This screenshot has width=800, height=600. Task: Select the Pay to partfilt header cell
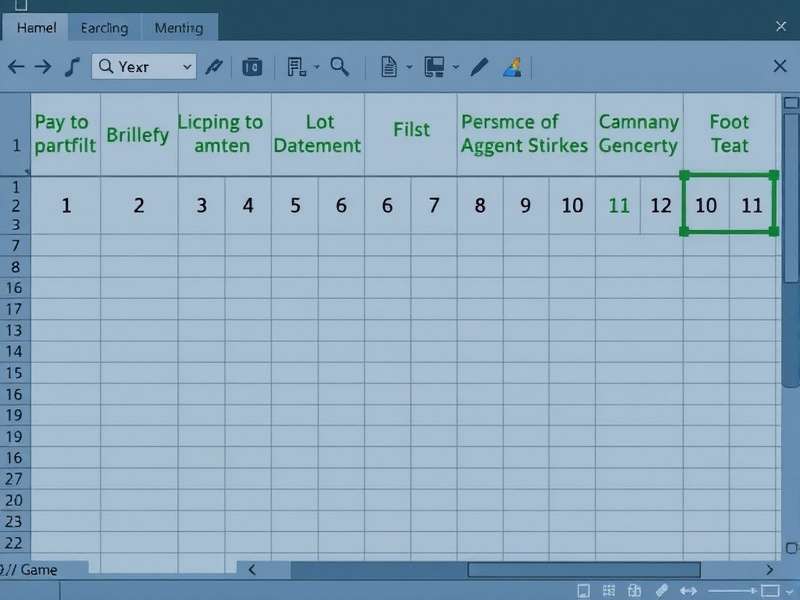pos(65,134)
